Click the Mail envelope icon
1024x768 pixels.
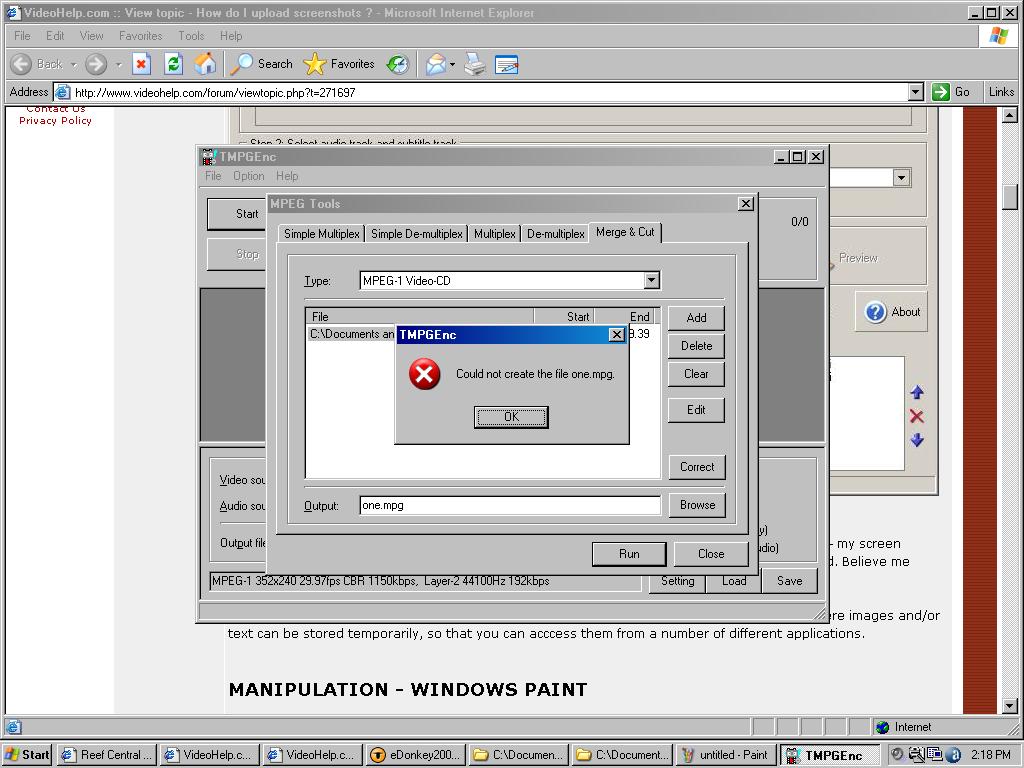[435, 64]
